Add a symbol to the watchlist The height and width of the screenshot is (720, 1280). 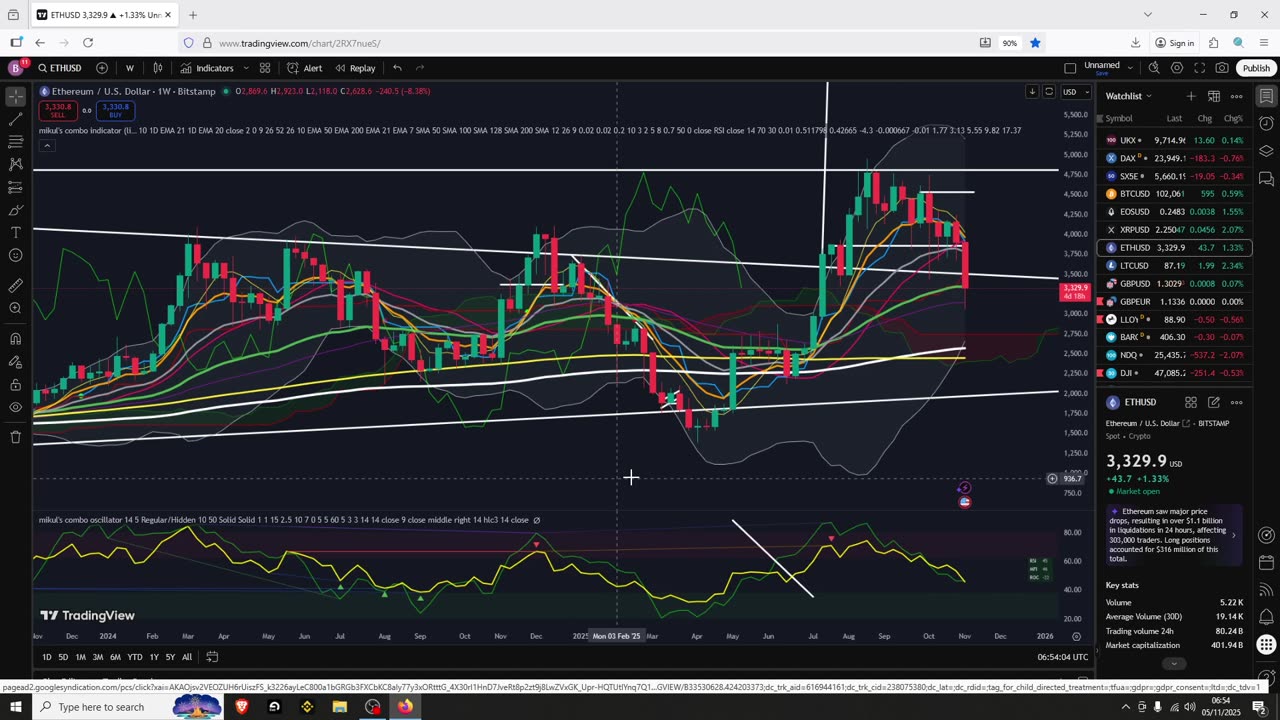coord(1191,96)
